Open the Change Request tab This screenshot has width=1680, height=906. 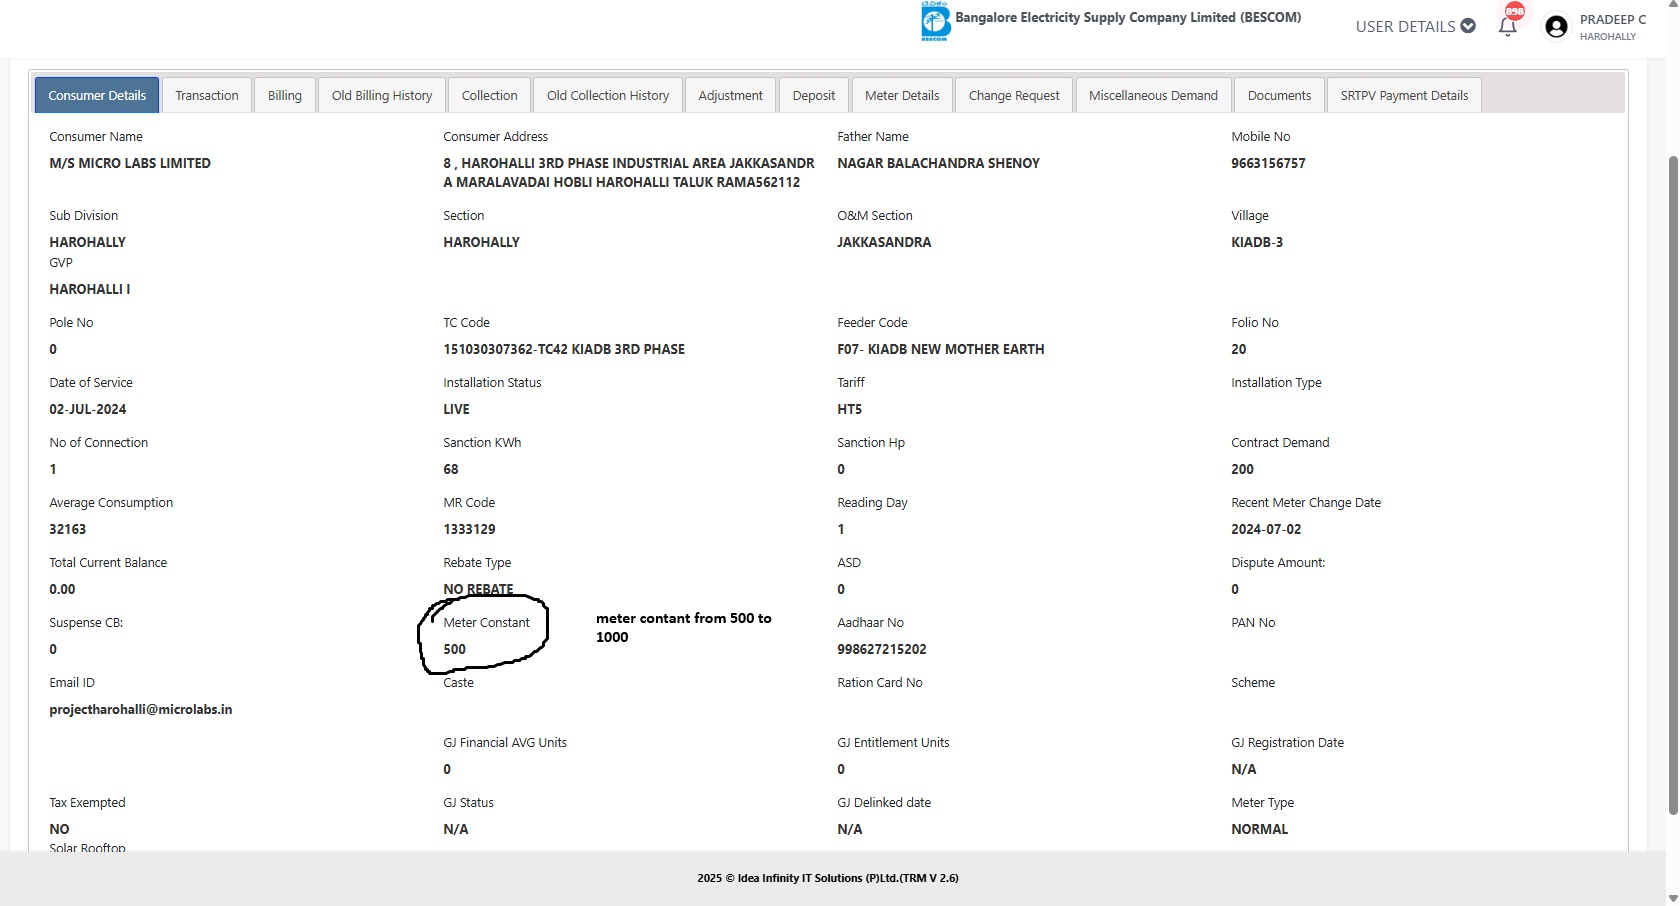(x=1014, y=95)
